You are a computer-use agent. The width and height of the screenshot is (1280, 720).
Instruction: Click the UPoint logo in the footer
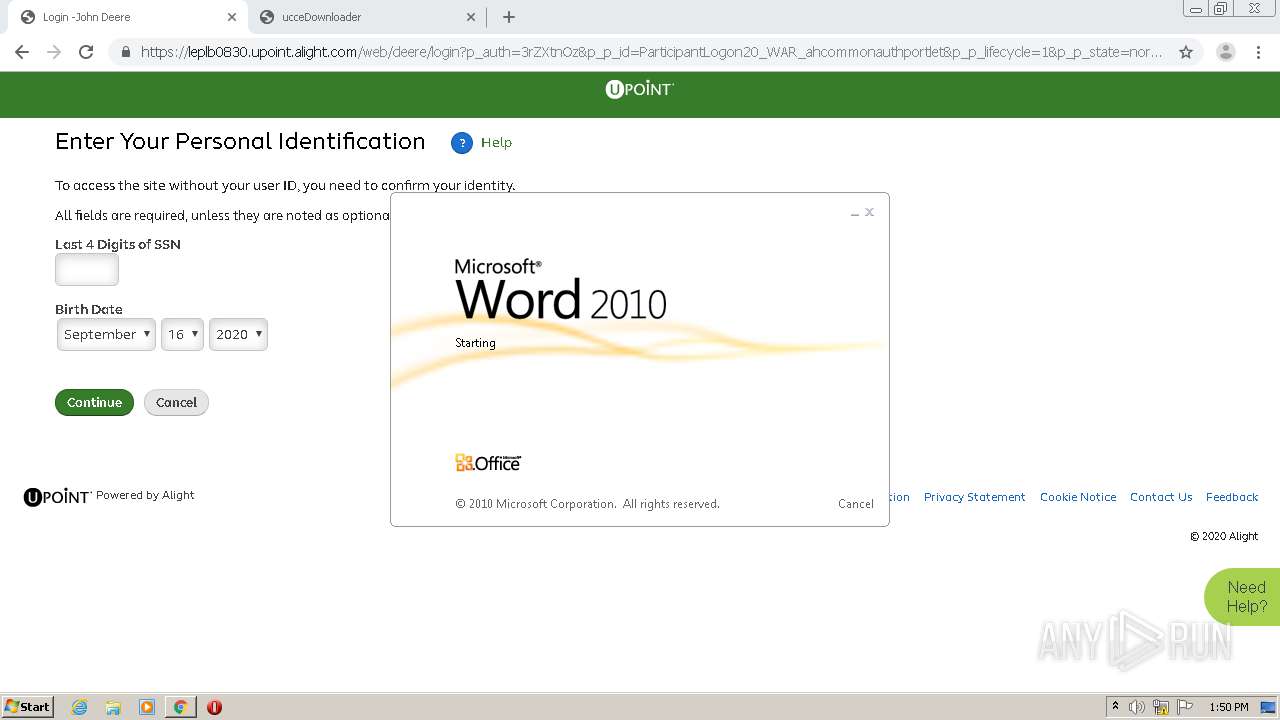[x=57, y=497]
